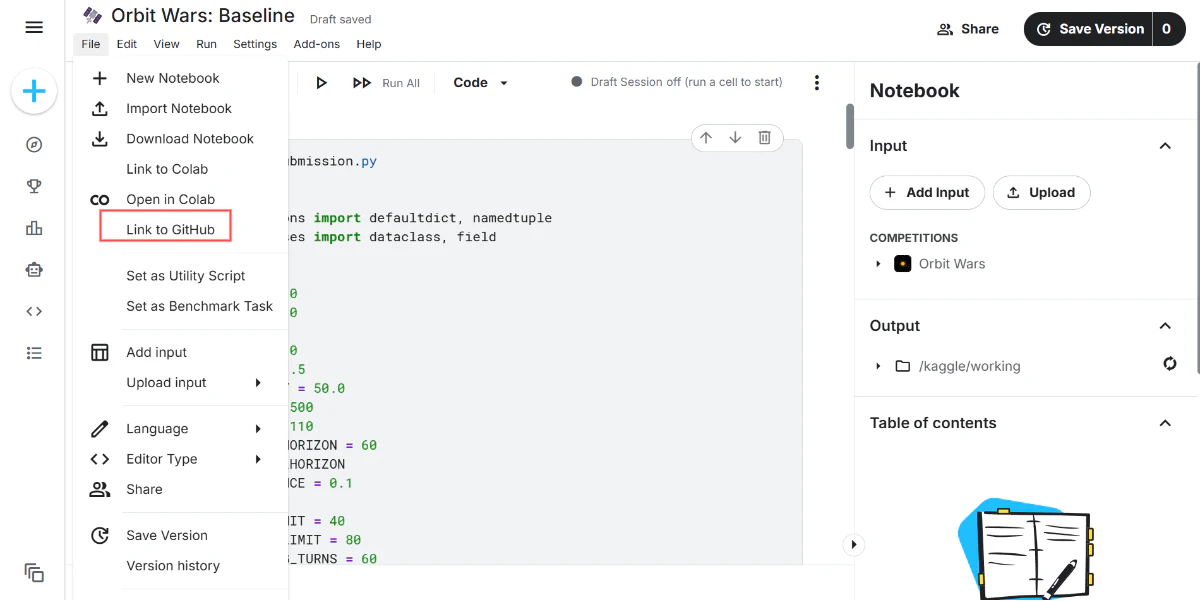Click the Draft Session off status indicator
This screenshot has width=1200, height=601.
(677, 82)
